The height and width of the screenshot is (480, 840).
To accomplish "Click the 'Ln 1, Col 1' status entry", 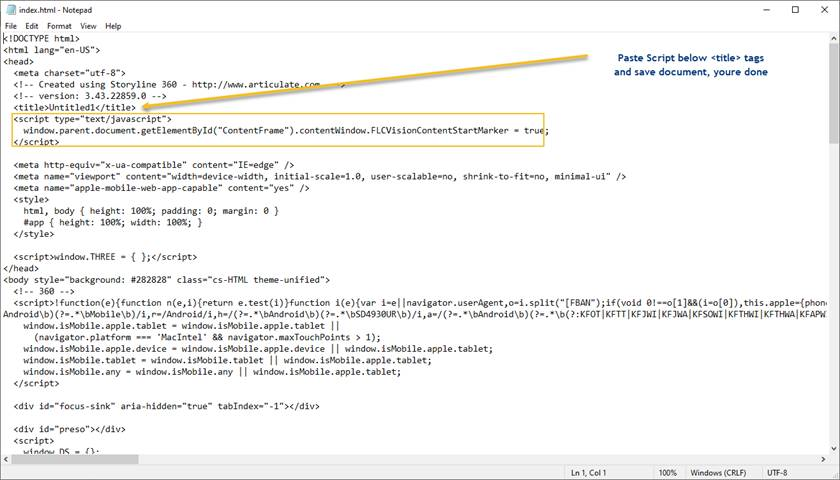I will 588,472.
